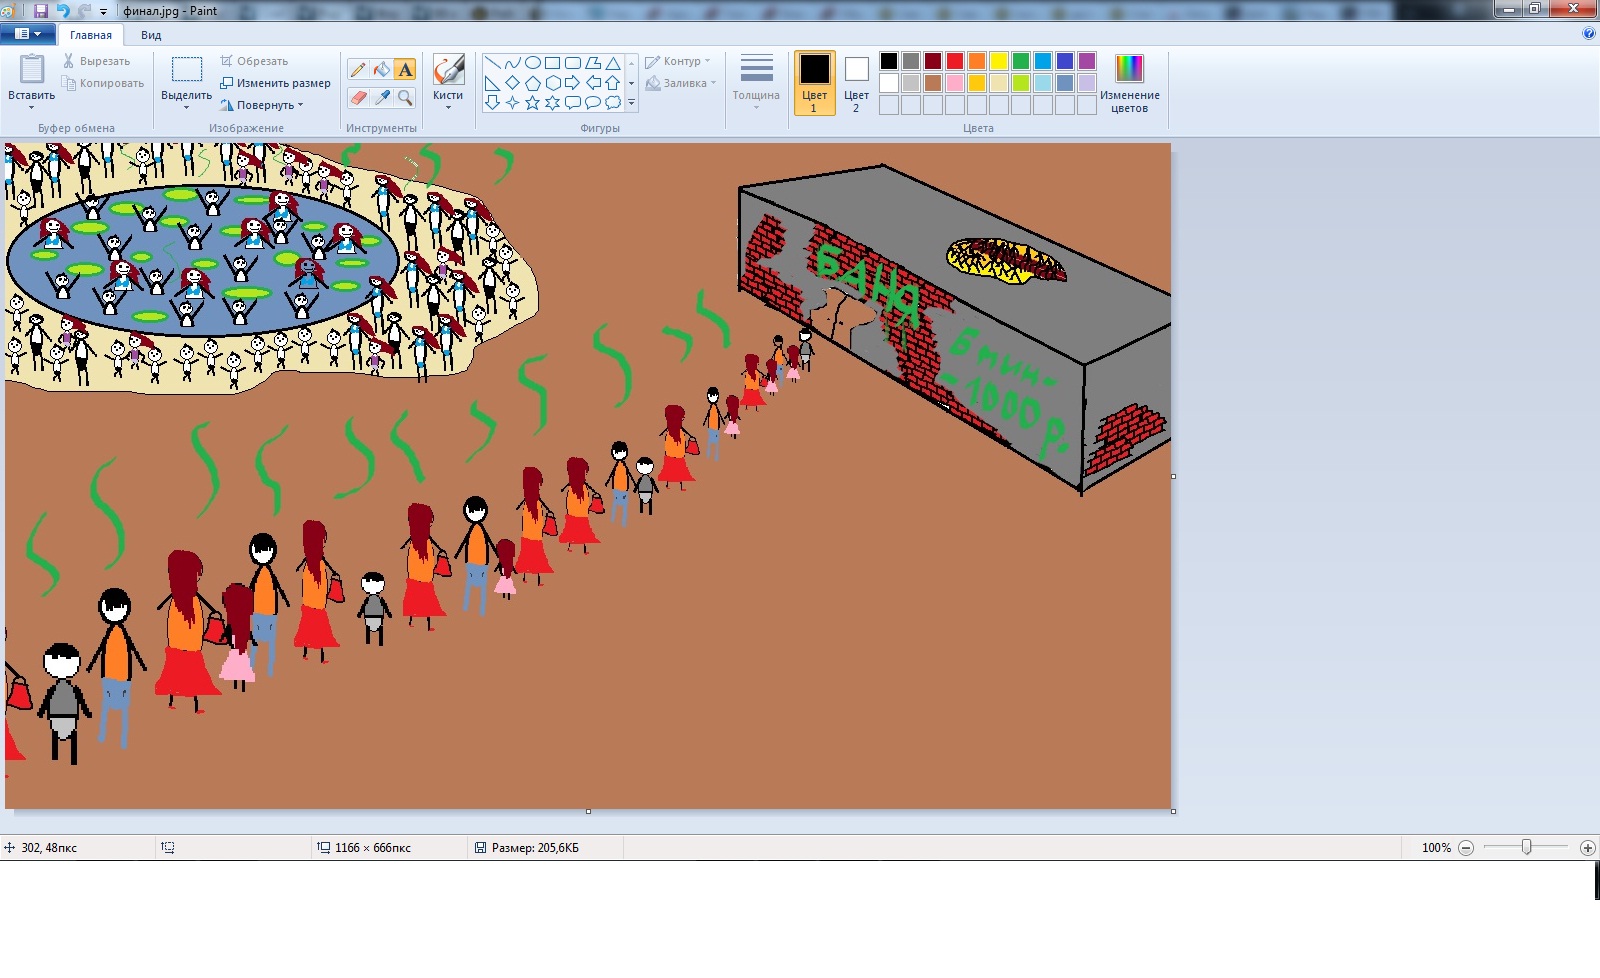Select the Eraser tool

pyautogui.click(x=358, y=97)
